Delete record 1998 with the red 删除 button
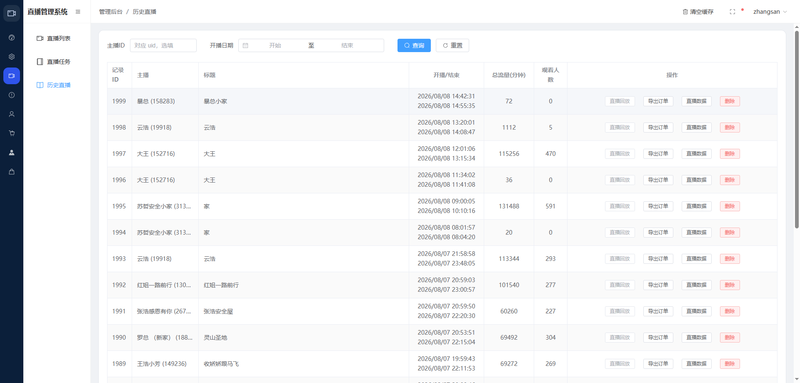 (x=730, y=127)
